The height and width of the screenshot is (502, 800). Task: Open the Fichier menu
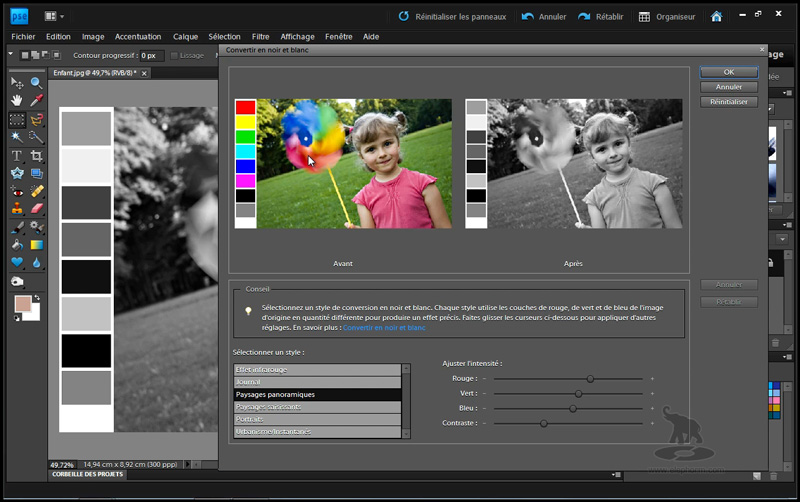point(23,37)
